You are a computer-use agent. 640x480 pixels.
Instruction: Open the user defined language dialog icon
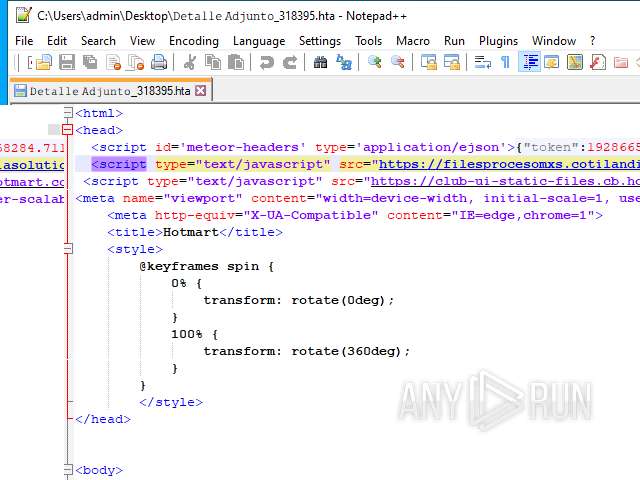552,62
